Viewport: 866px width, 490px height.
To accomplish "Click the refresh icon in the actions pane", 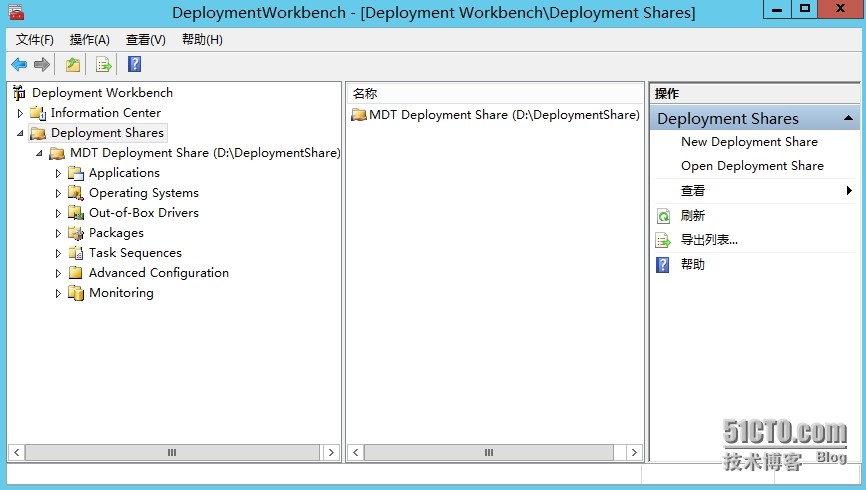I will coord(663,216).
